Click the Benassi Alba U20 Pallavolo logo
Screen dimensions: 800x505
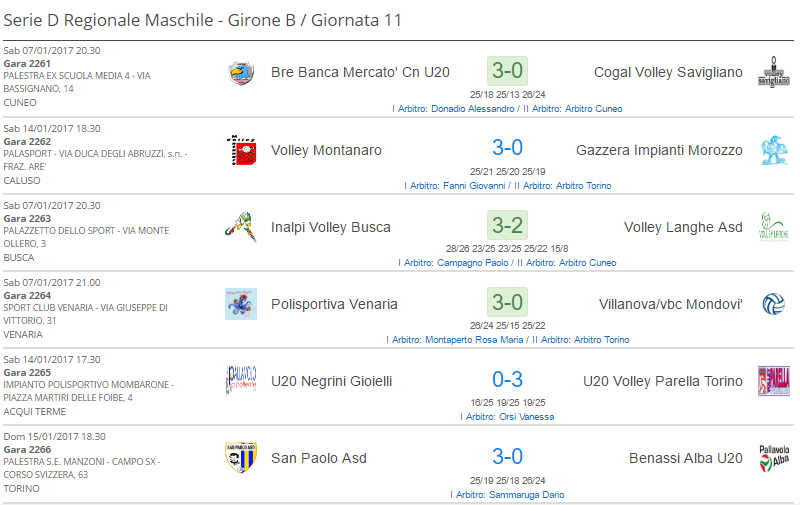click(x=773, y=458)
